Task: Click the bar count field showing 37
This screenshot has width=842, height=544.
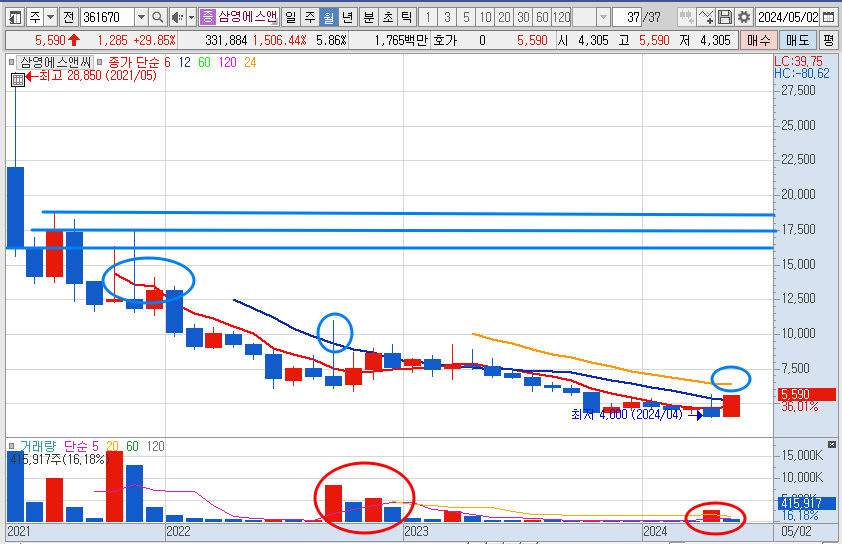Action: click(x=627, y=18)
